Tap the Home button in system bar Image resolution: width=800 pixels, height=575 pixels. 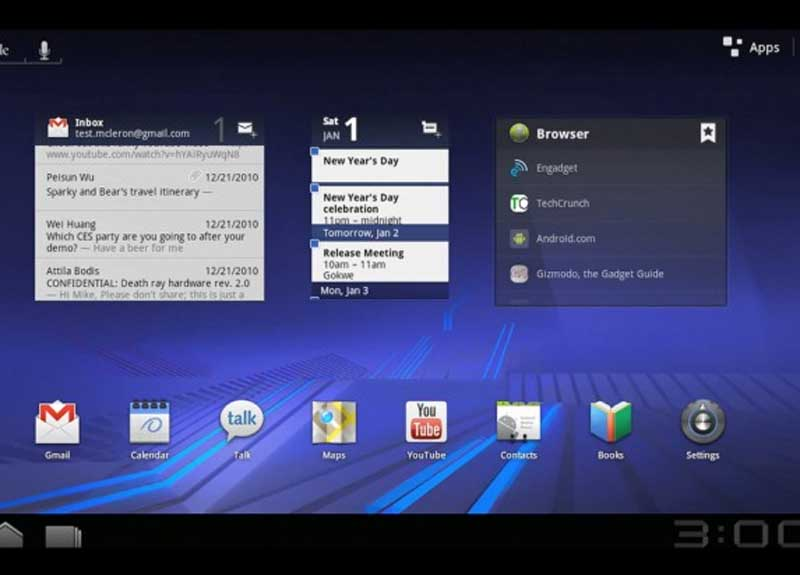pyautogui.click(x=10, y=535)
